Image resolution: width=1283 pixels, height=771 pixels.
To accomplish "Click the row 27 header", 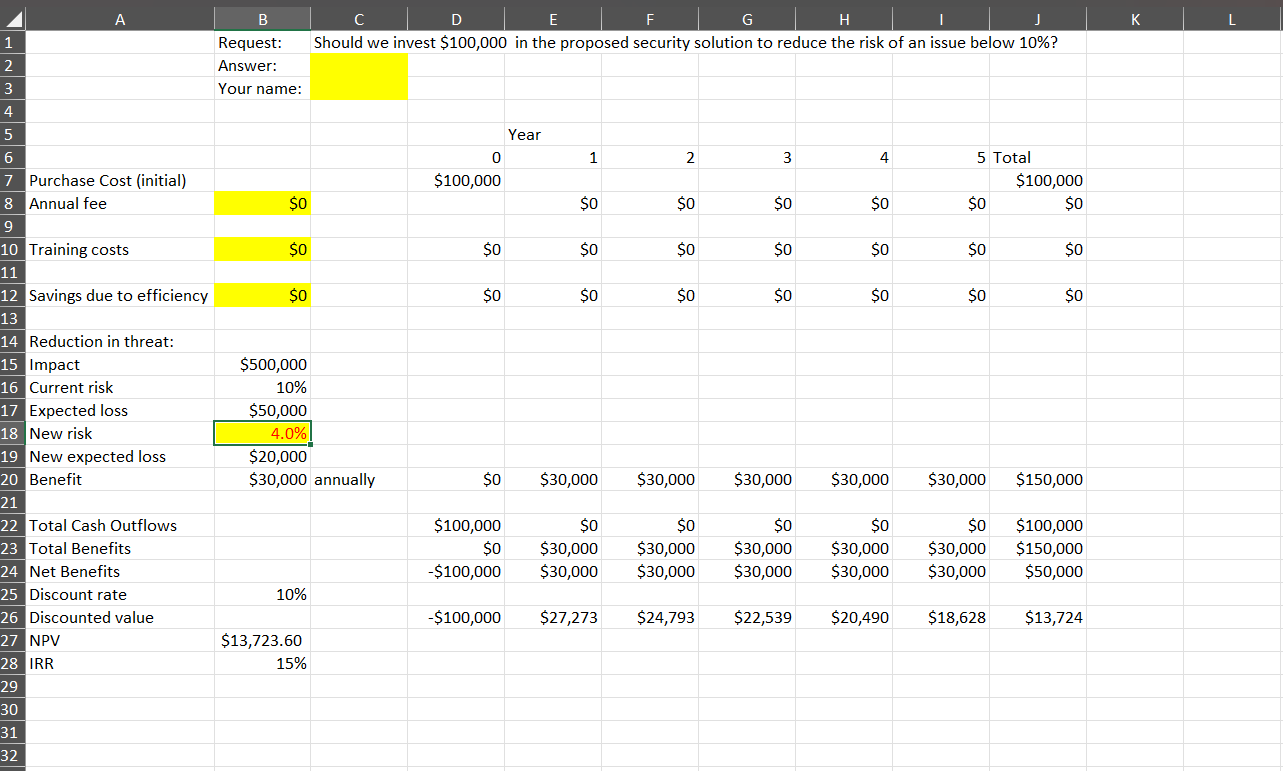I will (x=13, y=641).
